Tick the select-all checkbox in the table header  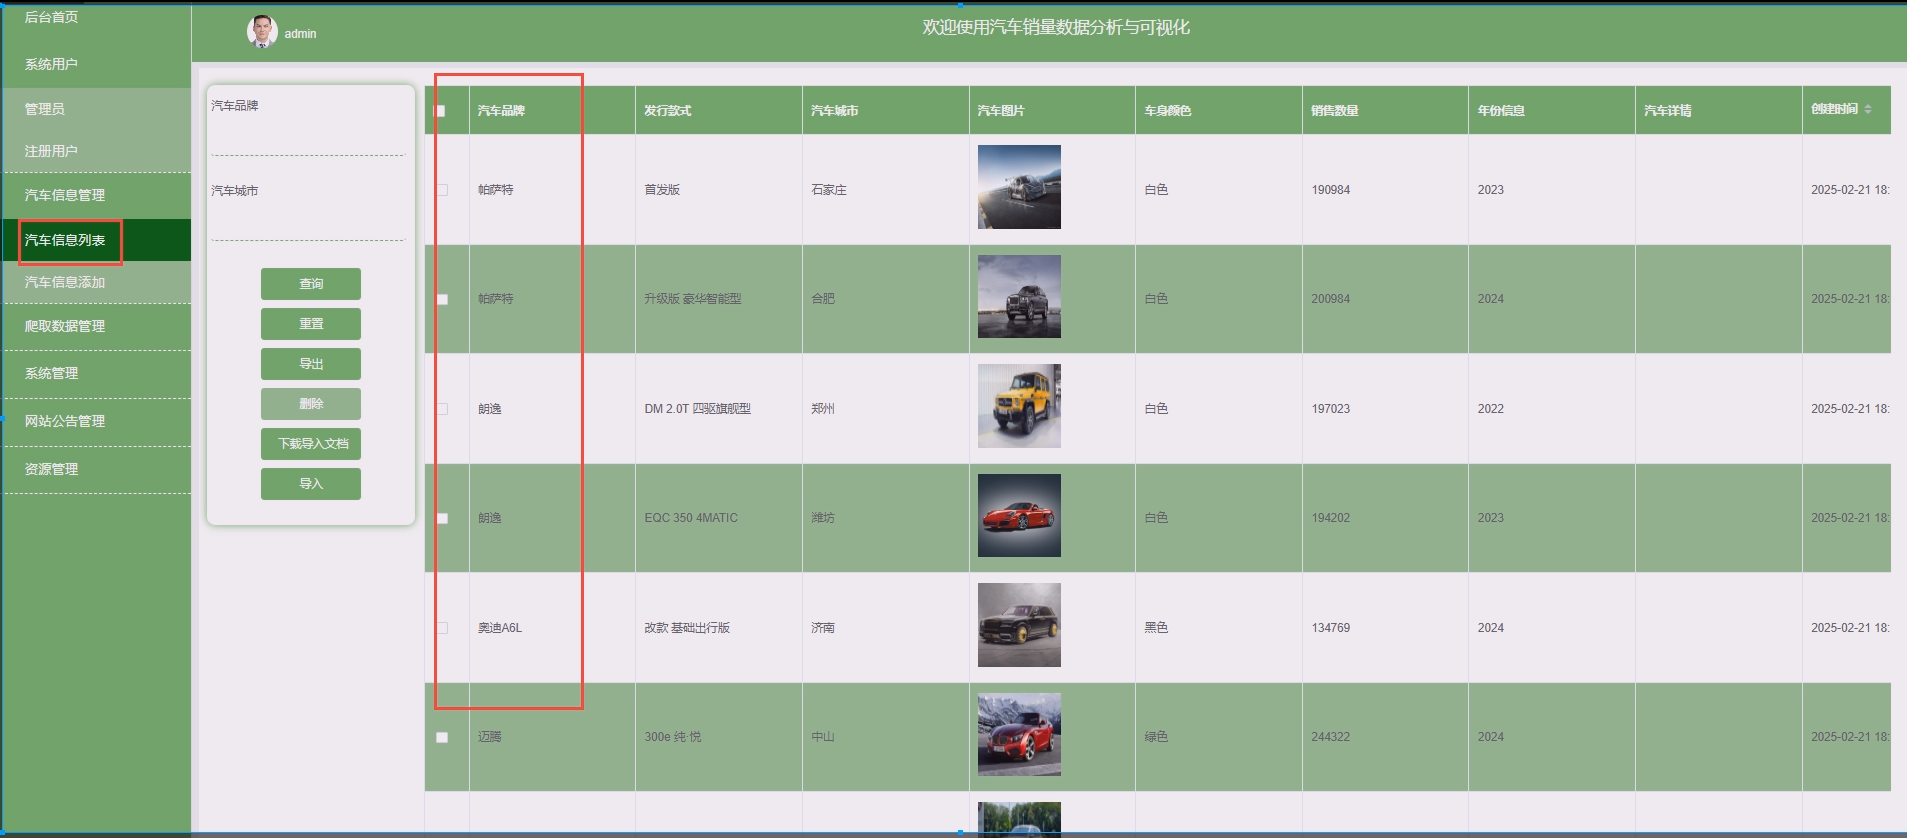(440, 111)
